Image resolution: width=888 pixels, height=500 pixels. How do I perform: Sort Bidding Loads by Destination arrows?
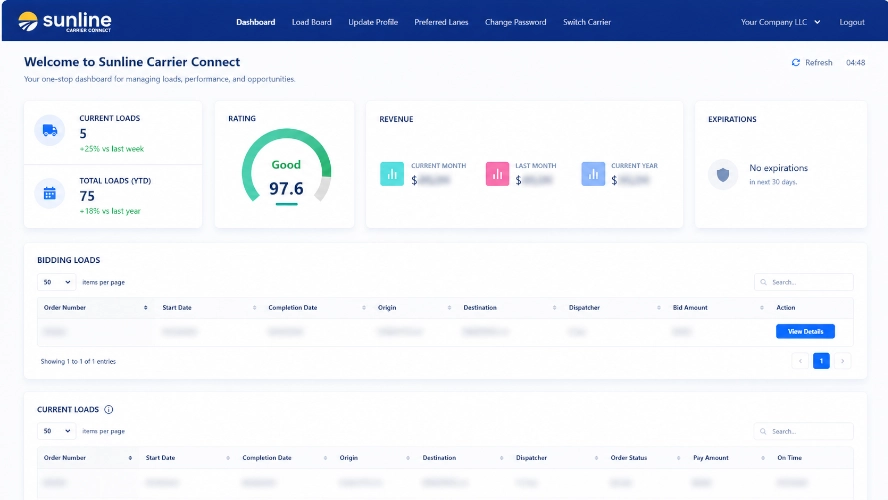tap(554, 307)
